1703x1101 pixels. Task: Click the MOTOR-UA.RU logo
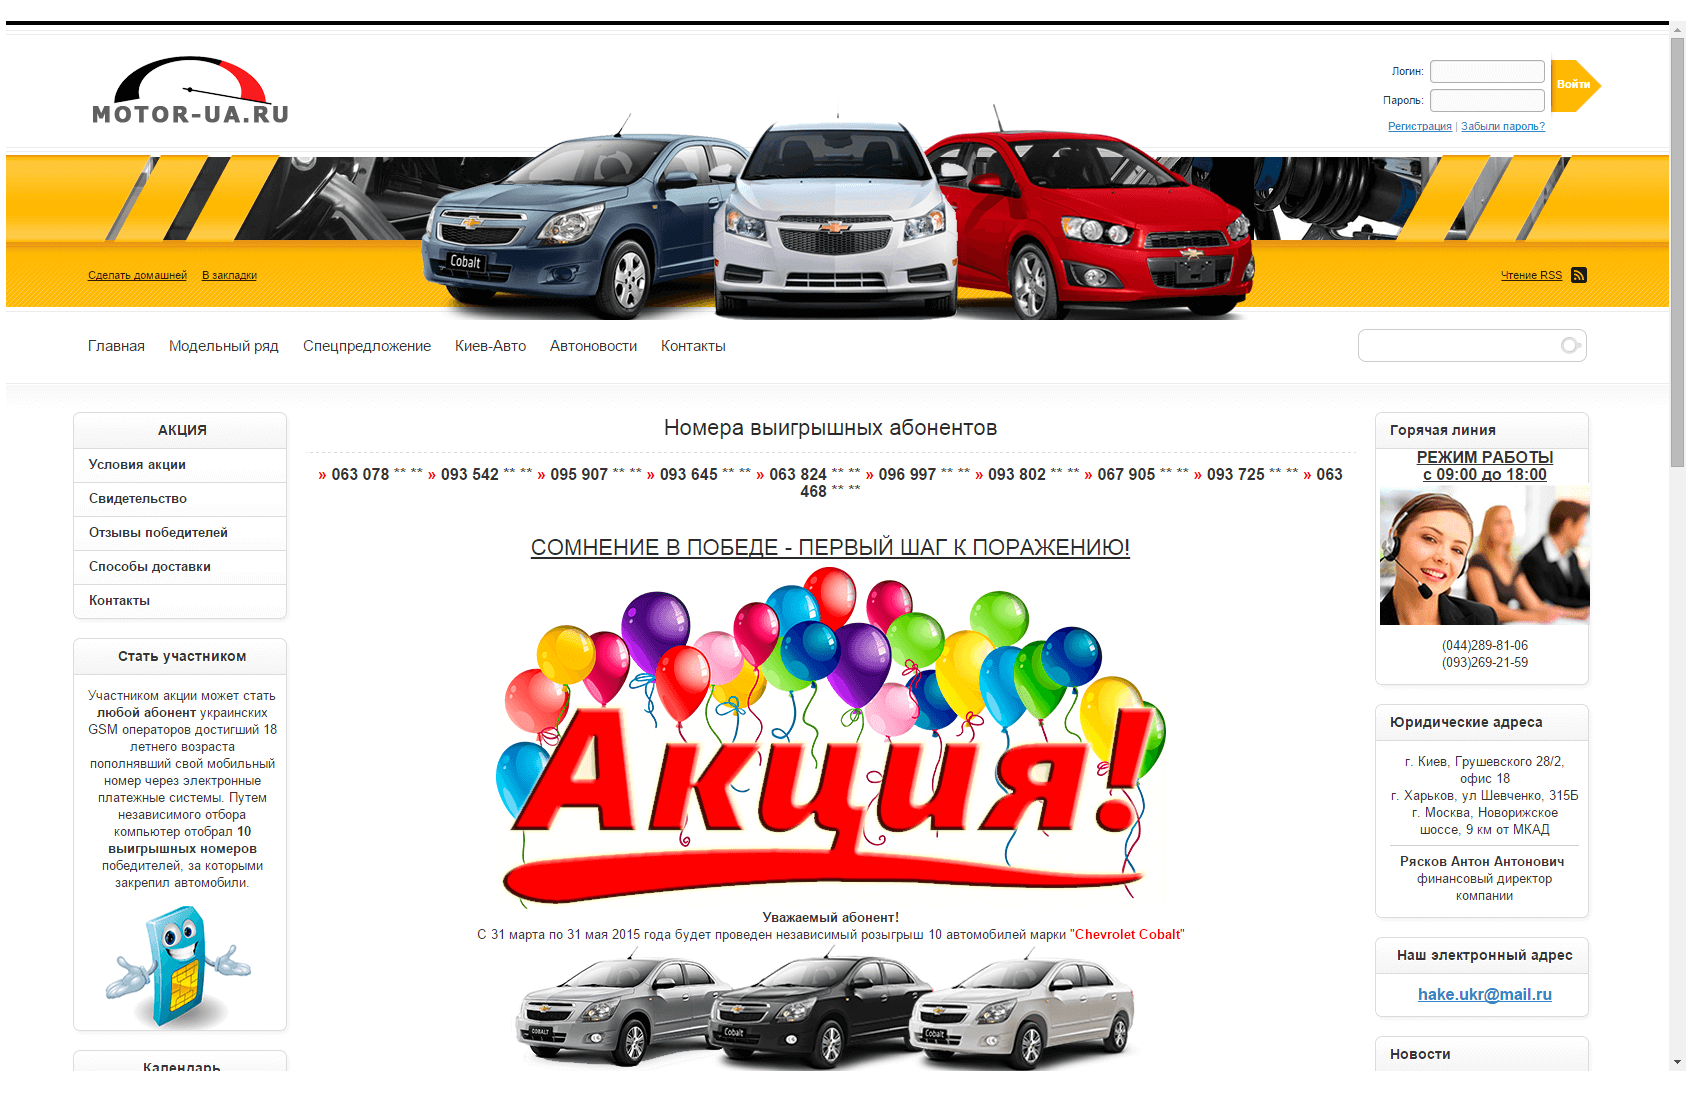(190, 90)
